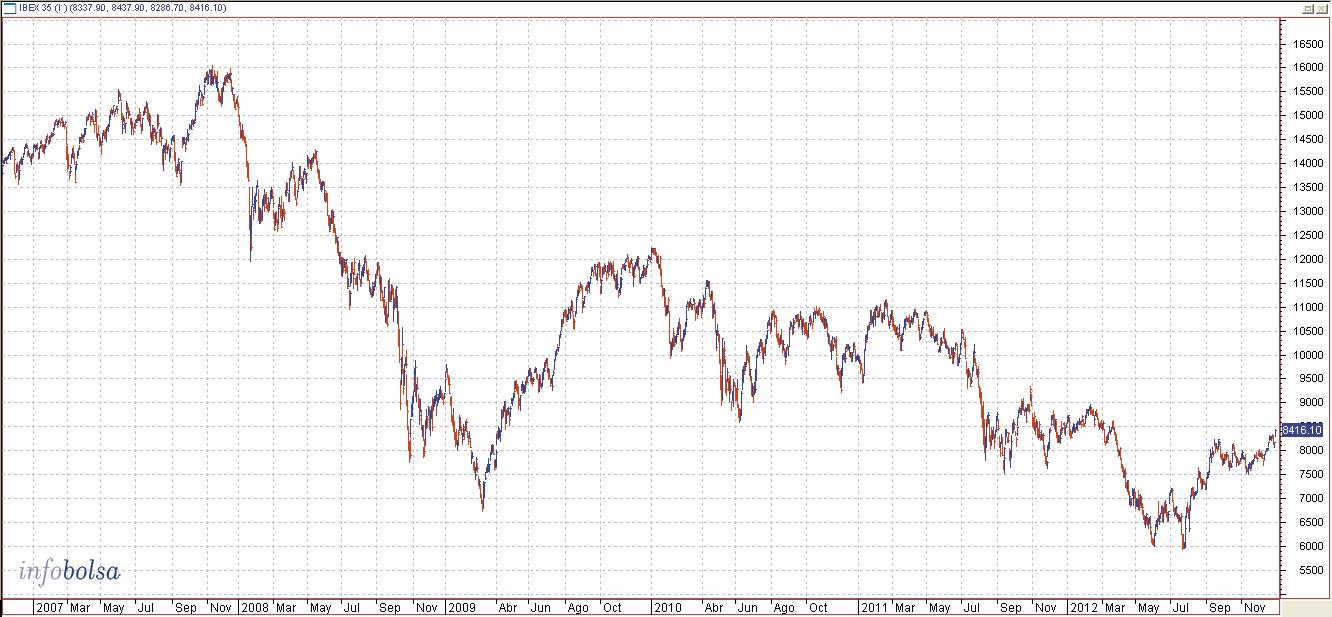Viewport: 1332px width, 617px height.
Task: Click the 13500 price axis label
Action: 1307,188
